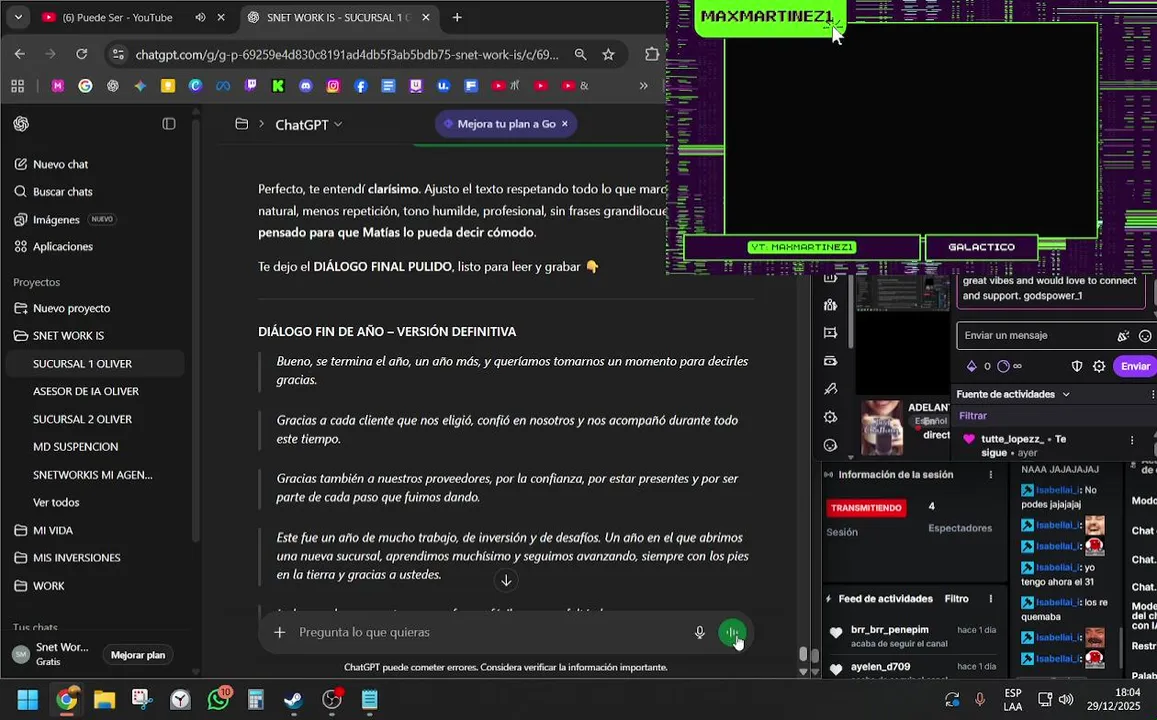
Task: Click the Chrome address bar URL
Action: (x=347, y=55)
